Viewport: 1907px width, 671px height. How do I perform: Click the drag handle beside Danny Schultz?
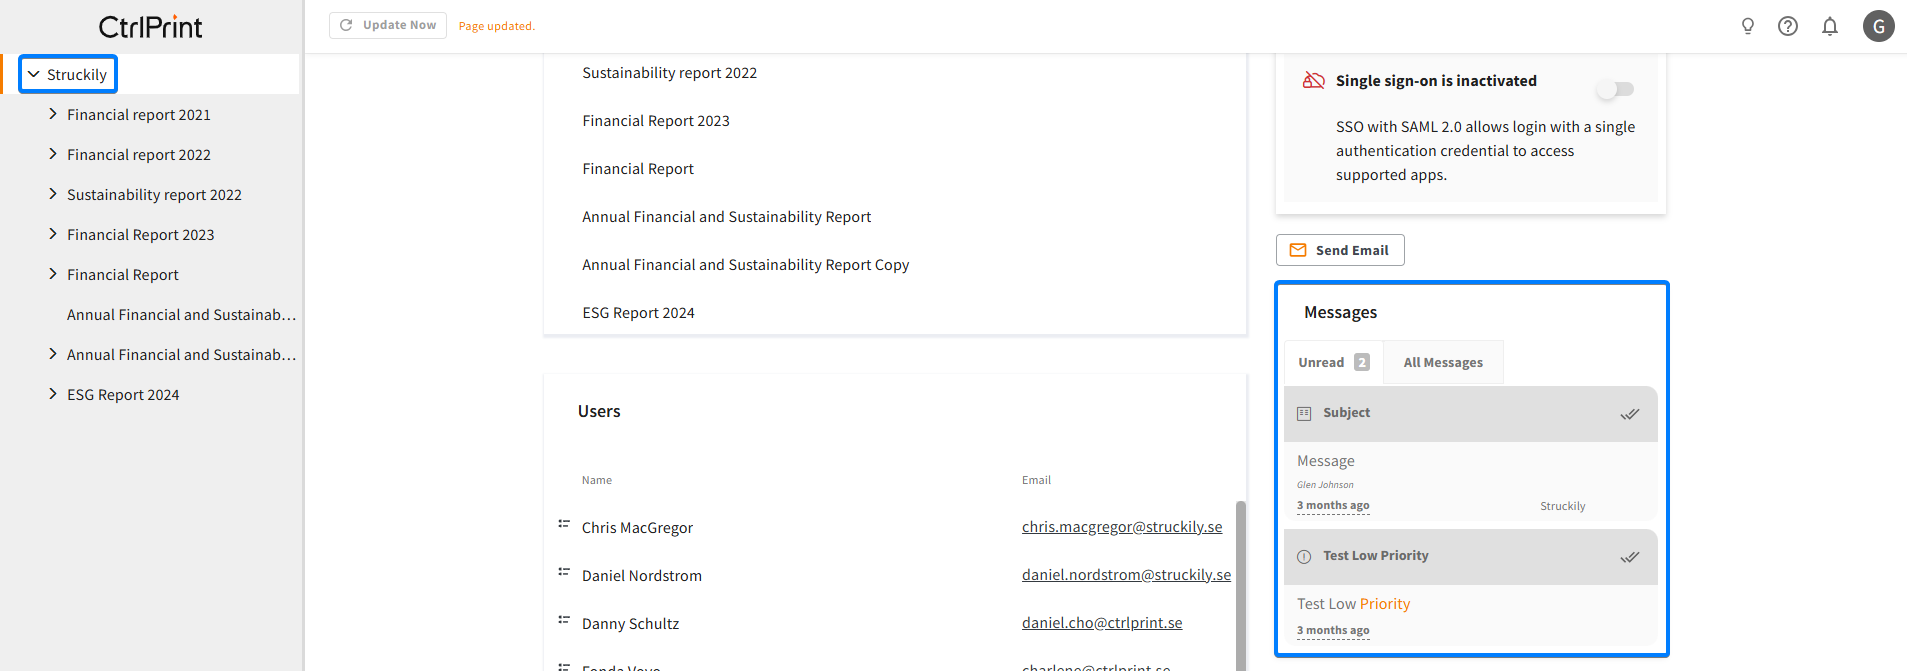click(564, 620)
